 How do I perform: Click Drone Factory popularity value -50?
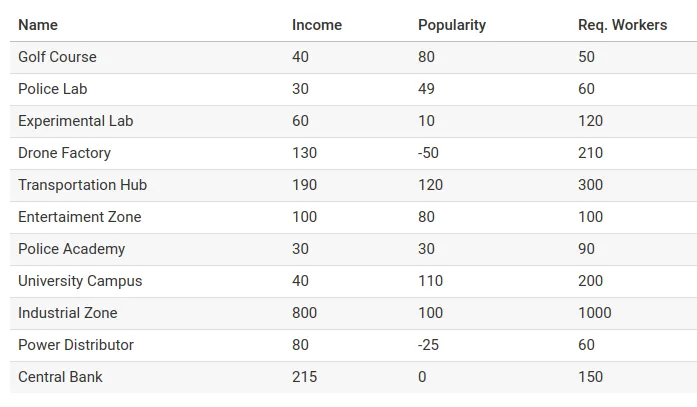[x=428, y=153]
